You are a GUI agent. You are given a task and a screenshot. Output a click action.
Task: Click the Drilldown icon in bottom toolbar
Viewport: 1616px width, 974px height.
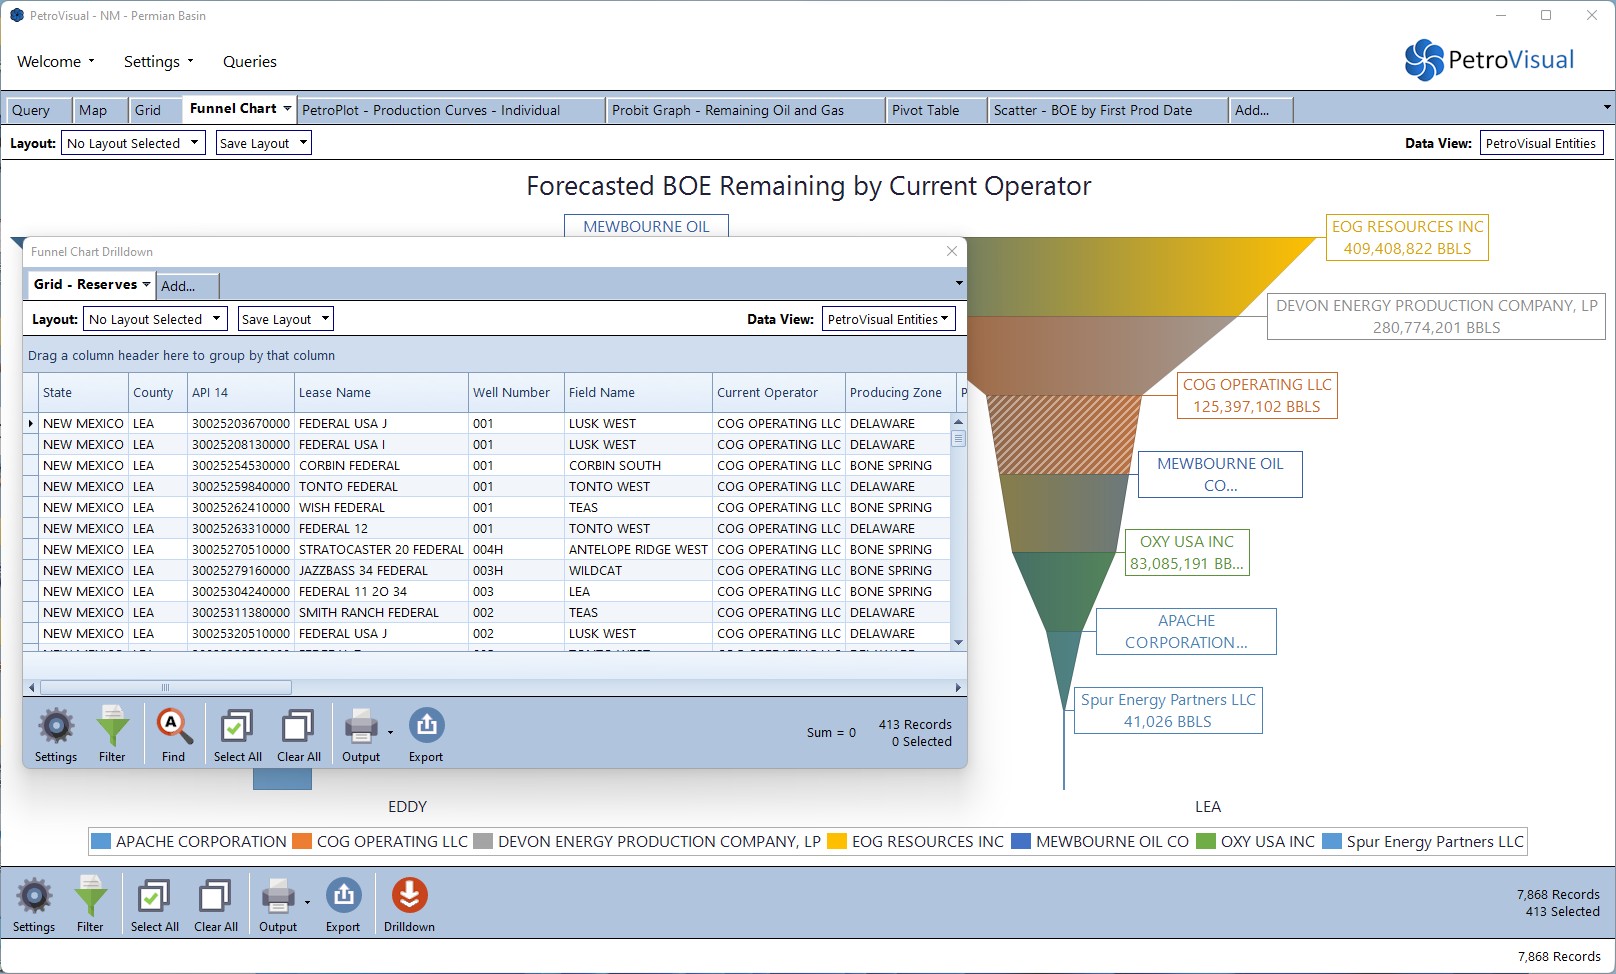tap(409, 896)
